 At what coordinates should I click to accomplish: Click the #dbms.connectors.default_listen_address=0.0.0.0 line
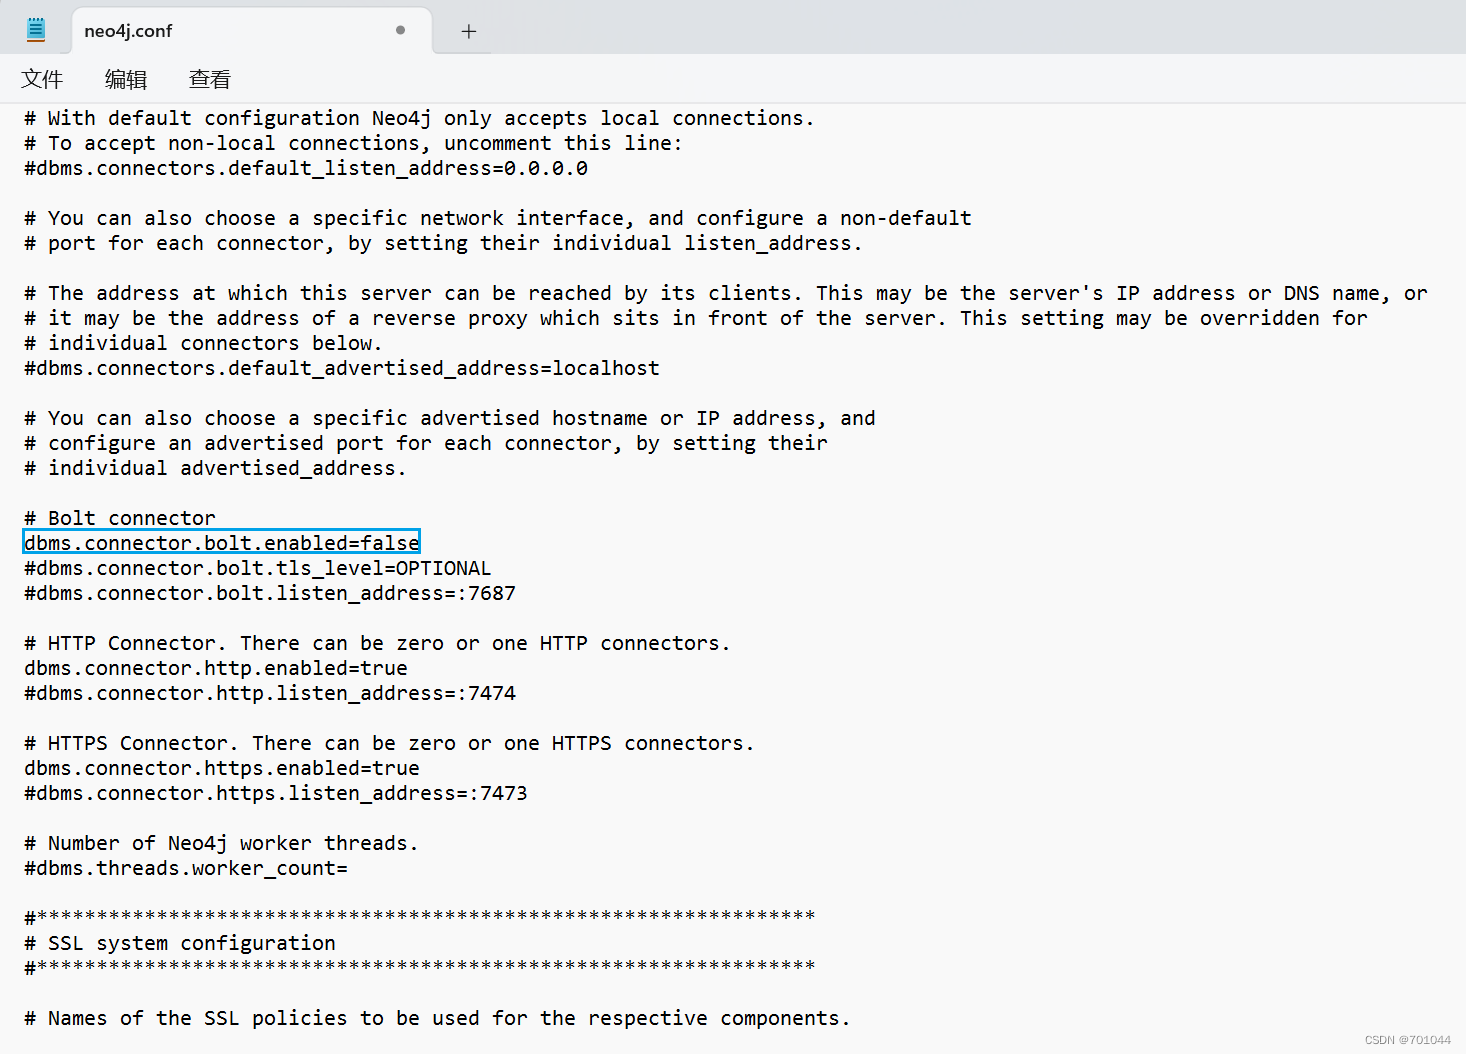306,168
